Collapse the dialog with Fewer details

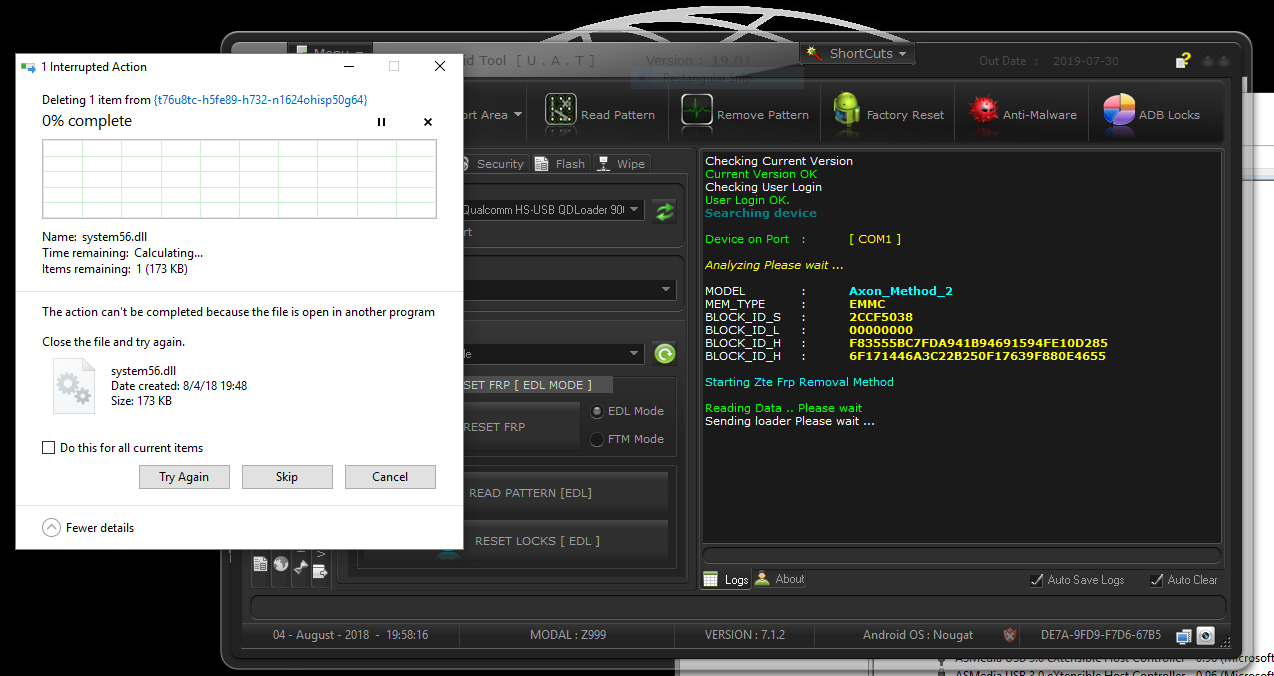(88, 528)
